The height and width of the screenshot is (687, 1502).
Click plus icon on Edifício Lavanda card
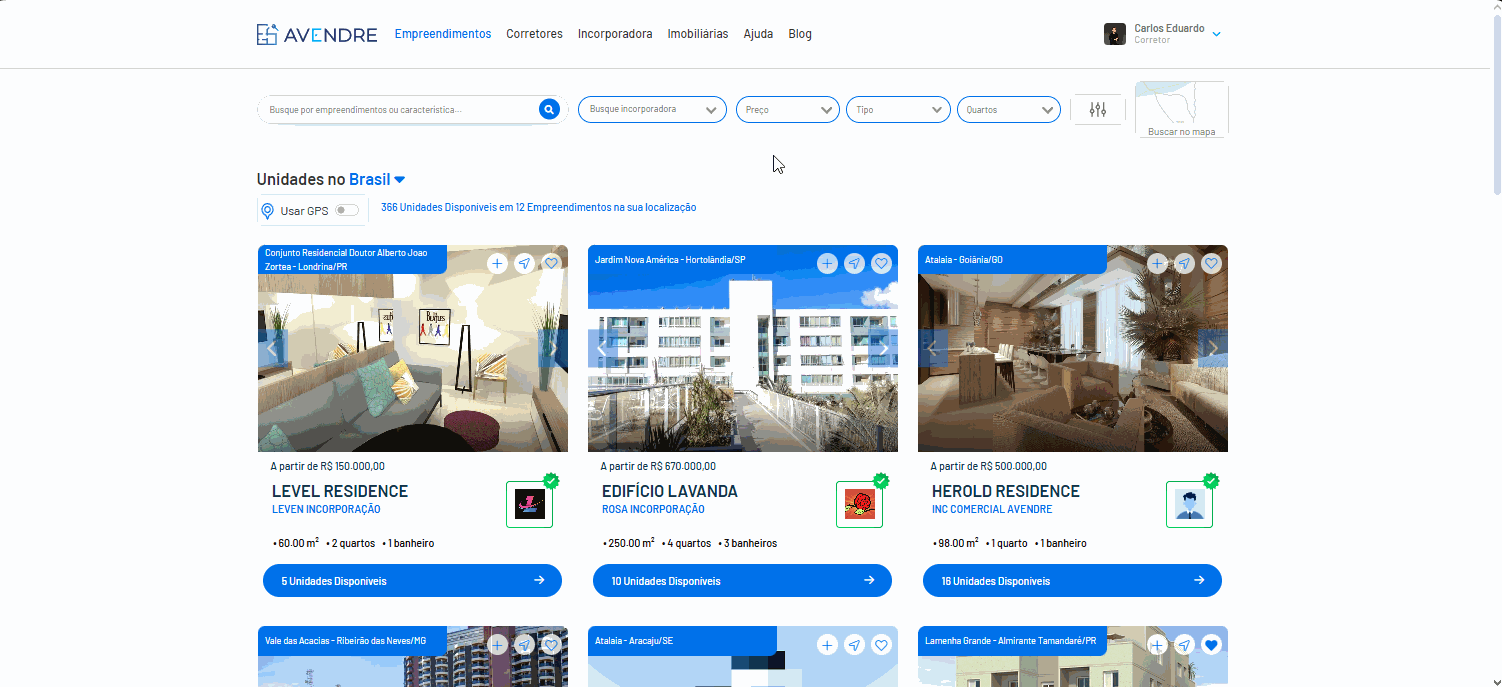tap(827, 263)
